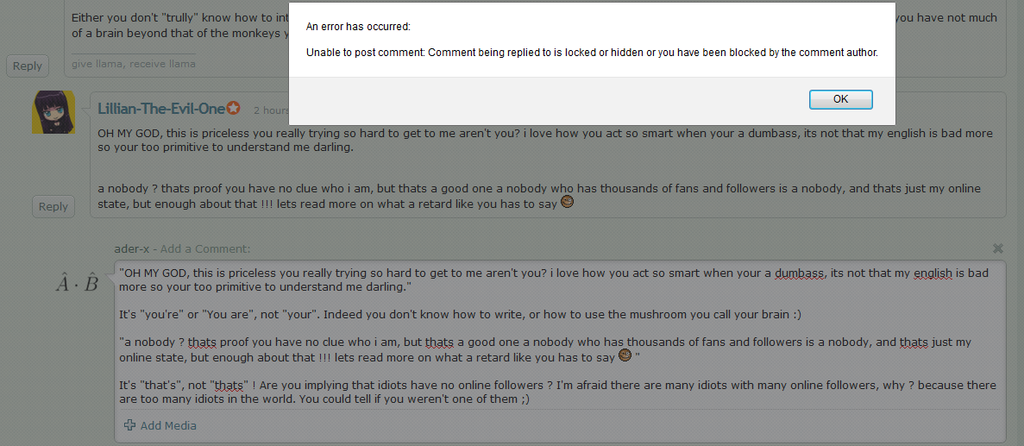Click the plus icon for Add Media
Image resolution: width=1024 pixels, height=446 pixels.
pos(130,425)
